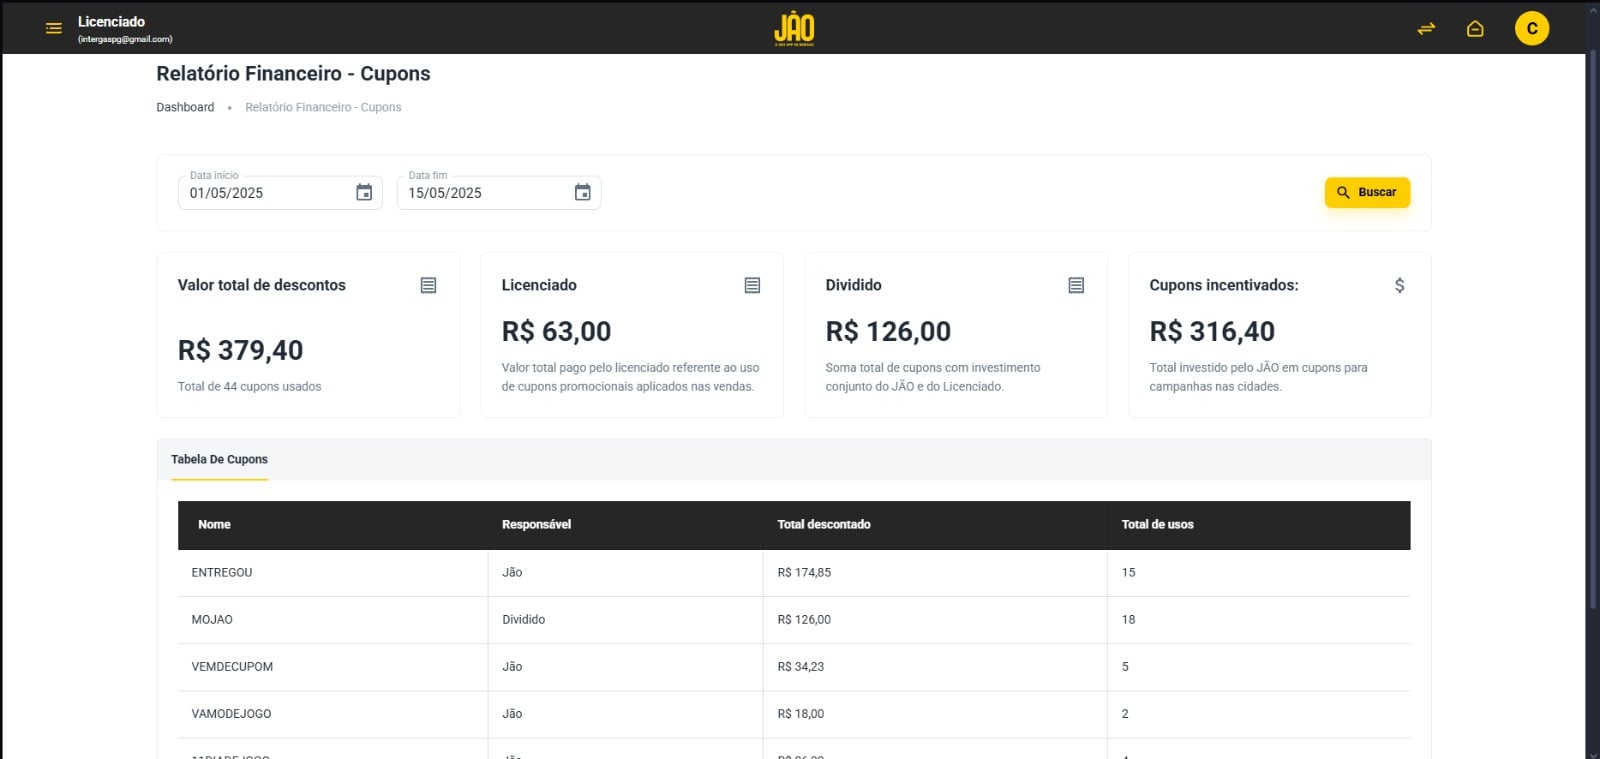Image resolution: width=1600 pixels, height=759 pixels.
Task: Click the Total descontado column header
Action: [824, 525]
